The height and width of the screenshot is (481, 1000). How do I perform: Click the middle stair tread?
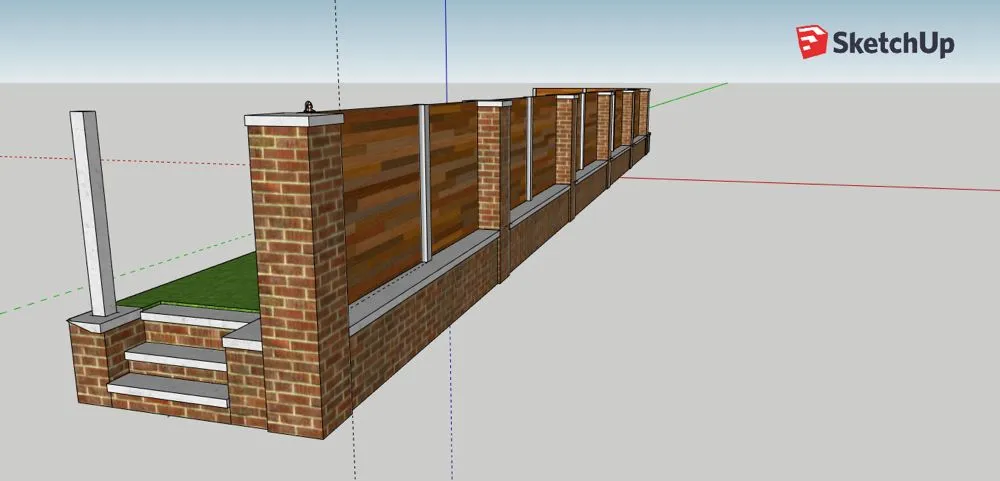click(175, 352)
